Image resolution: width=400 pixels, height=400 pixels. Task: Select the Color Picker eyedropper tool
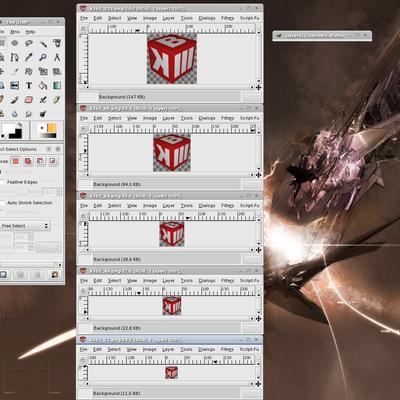tap(29, 57)
